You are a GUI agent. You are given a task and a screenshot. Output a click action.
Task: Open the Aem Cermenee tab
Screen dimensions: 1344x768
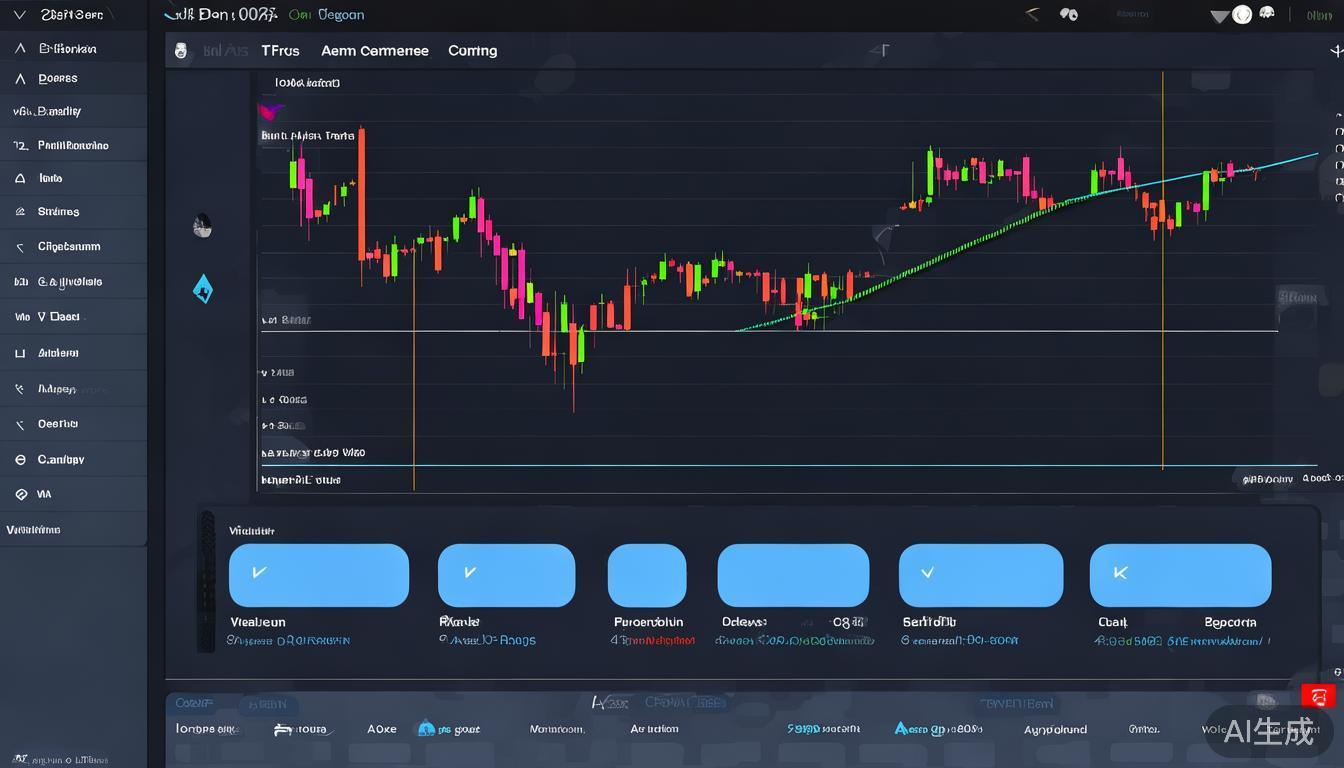[x=375, y=50]
